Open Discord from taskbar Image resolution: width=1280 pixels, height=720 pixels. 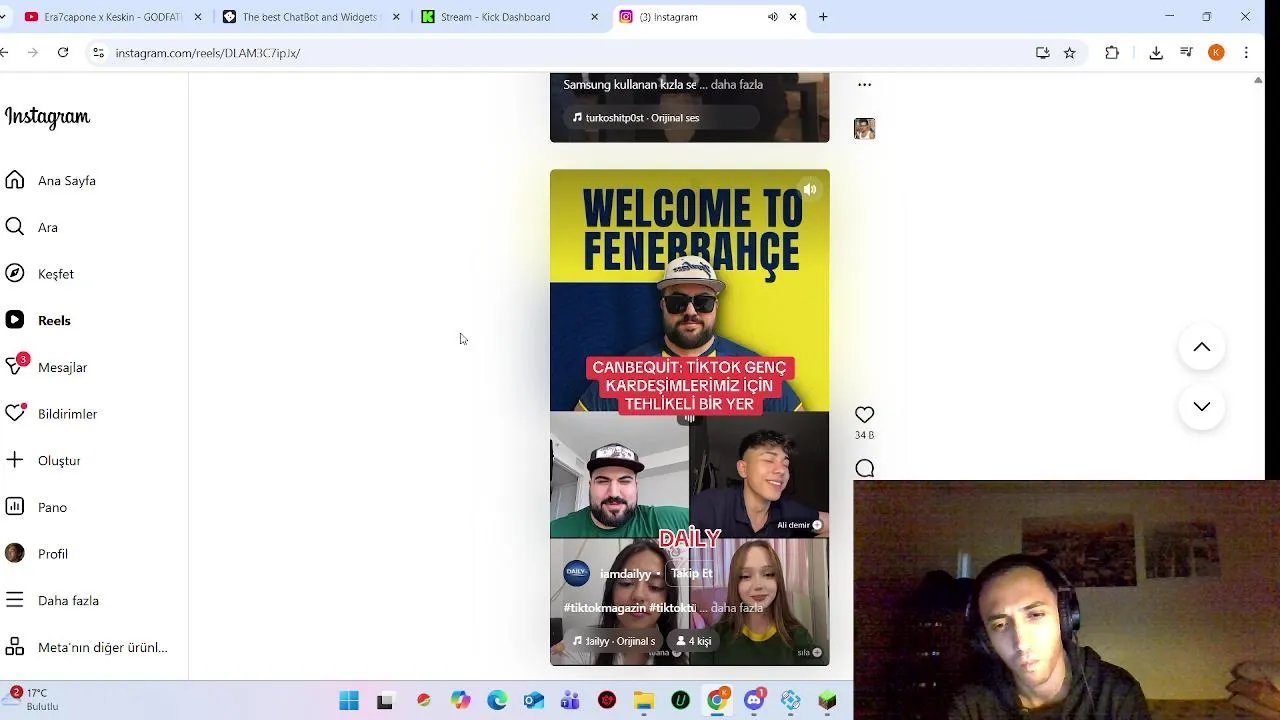(754, 701)
